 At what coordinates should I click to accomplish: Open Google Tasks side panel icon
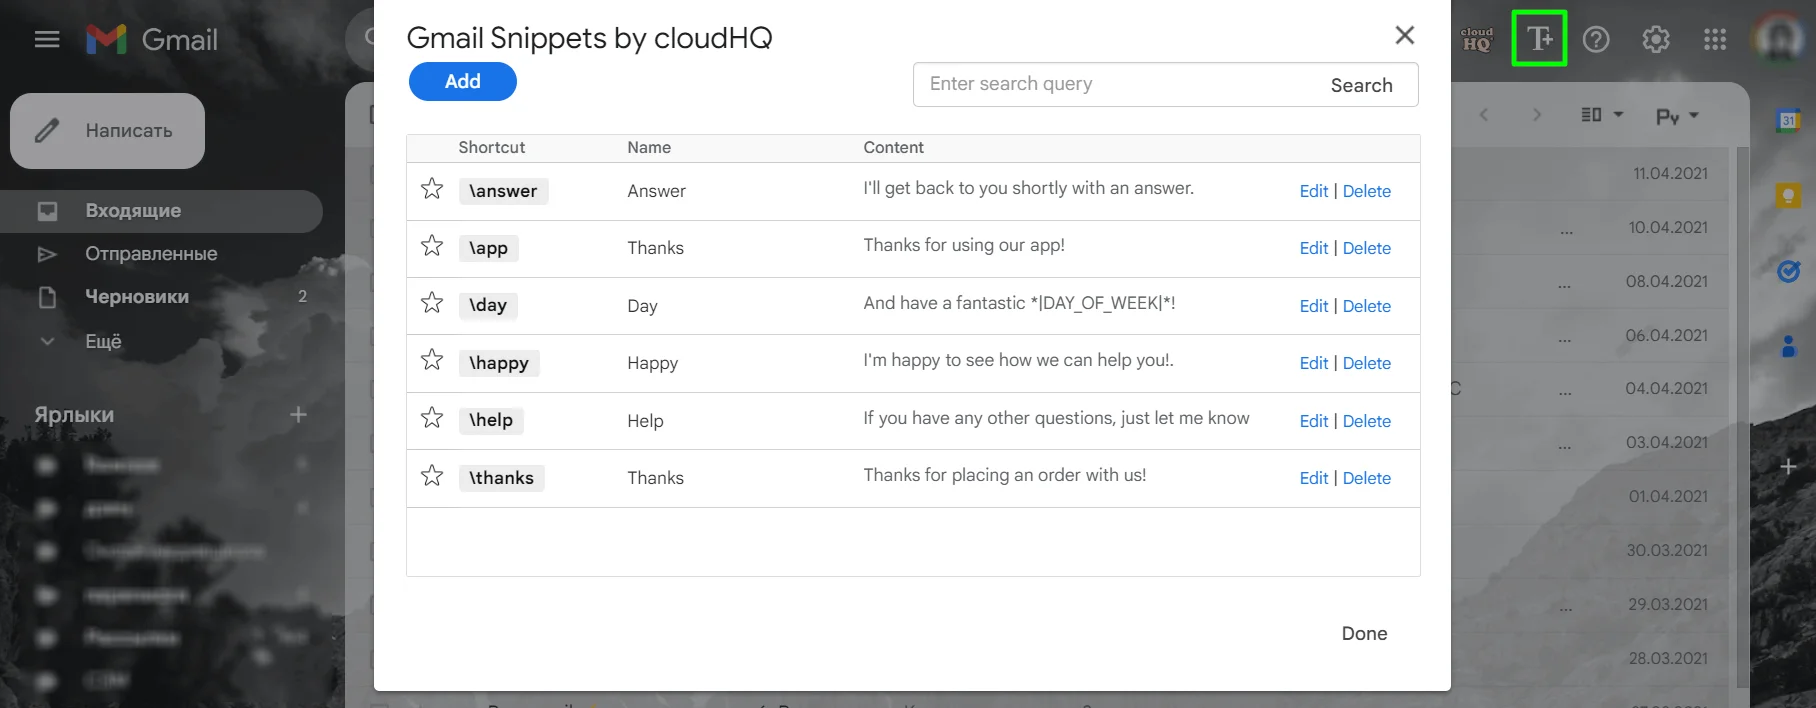point(1788,271)
